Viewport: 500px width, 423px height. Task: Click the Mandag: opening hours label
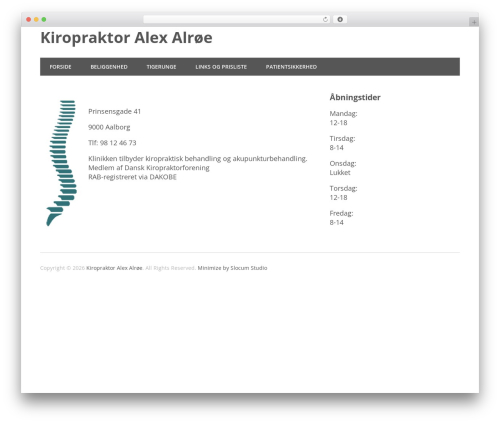[343, 114]
